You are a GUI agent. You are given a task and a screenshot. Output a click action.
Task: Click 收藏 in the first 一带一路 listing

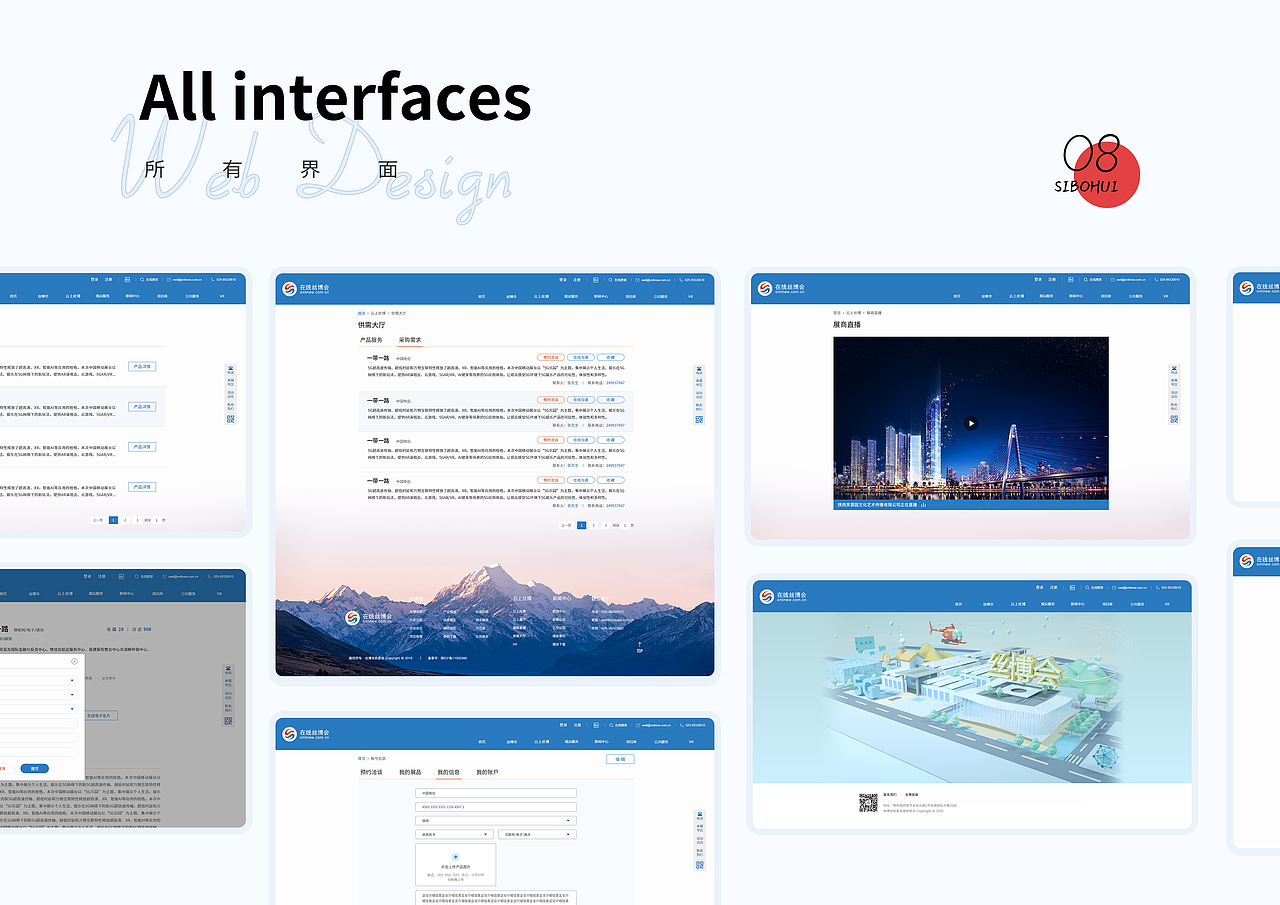pyautogui.click(x=610, y=357)
